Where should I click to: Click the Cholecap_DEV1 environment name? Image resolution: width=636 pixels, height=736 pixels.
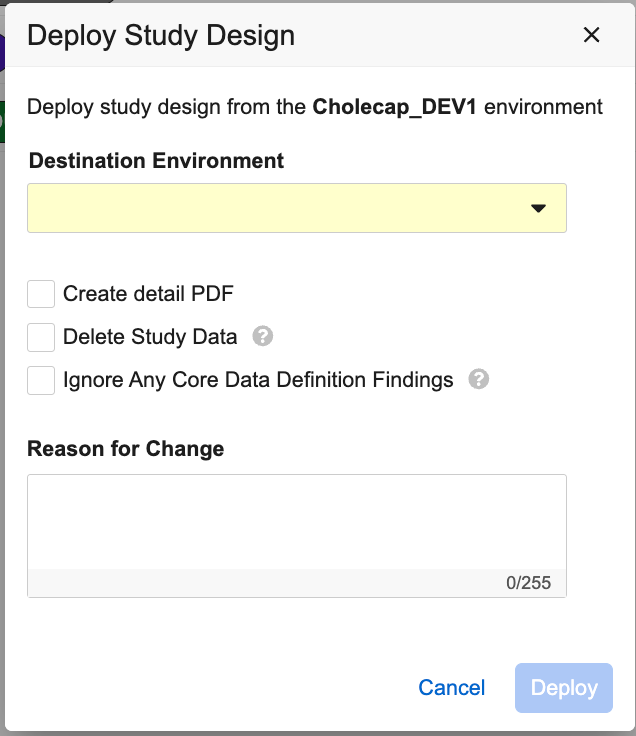pyautogui.click(x=396, y=107)
